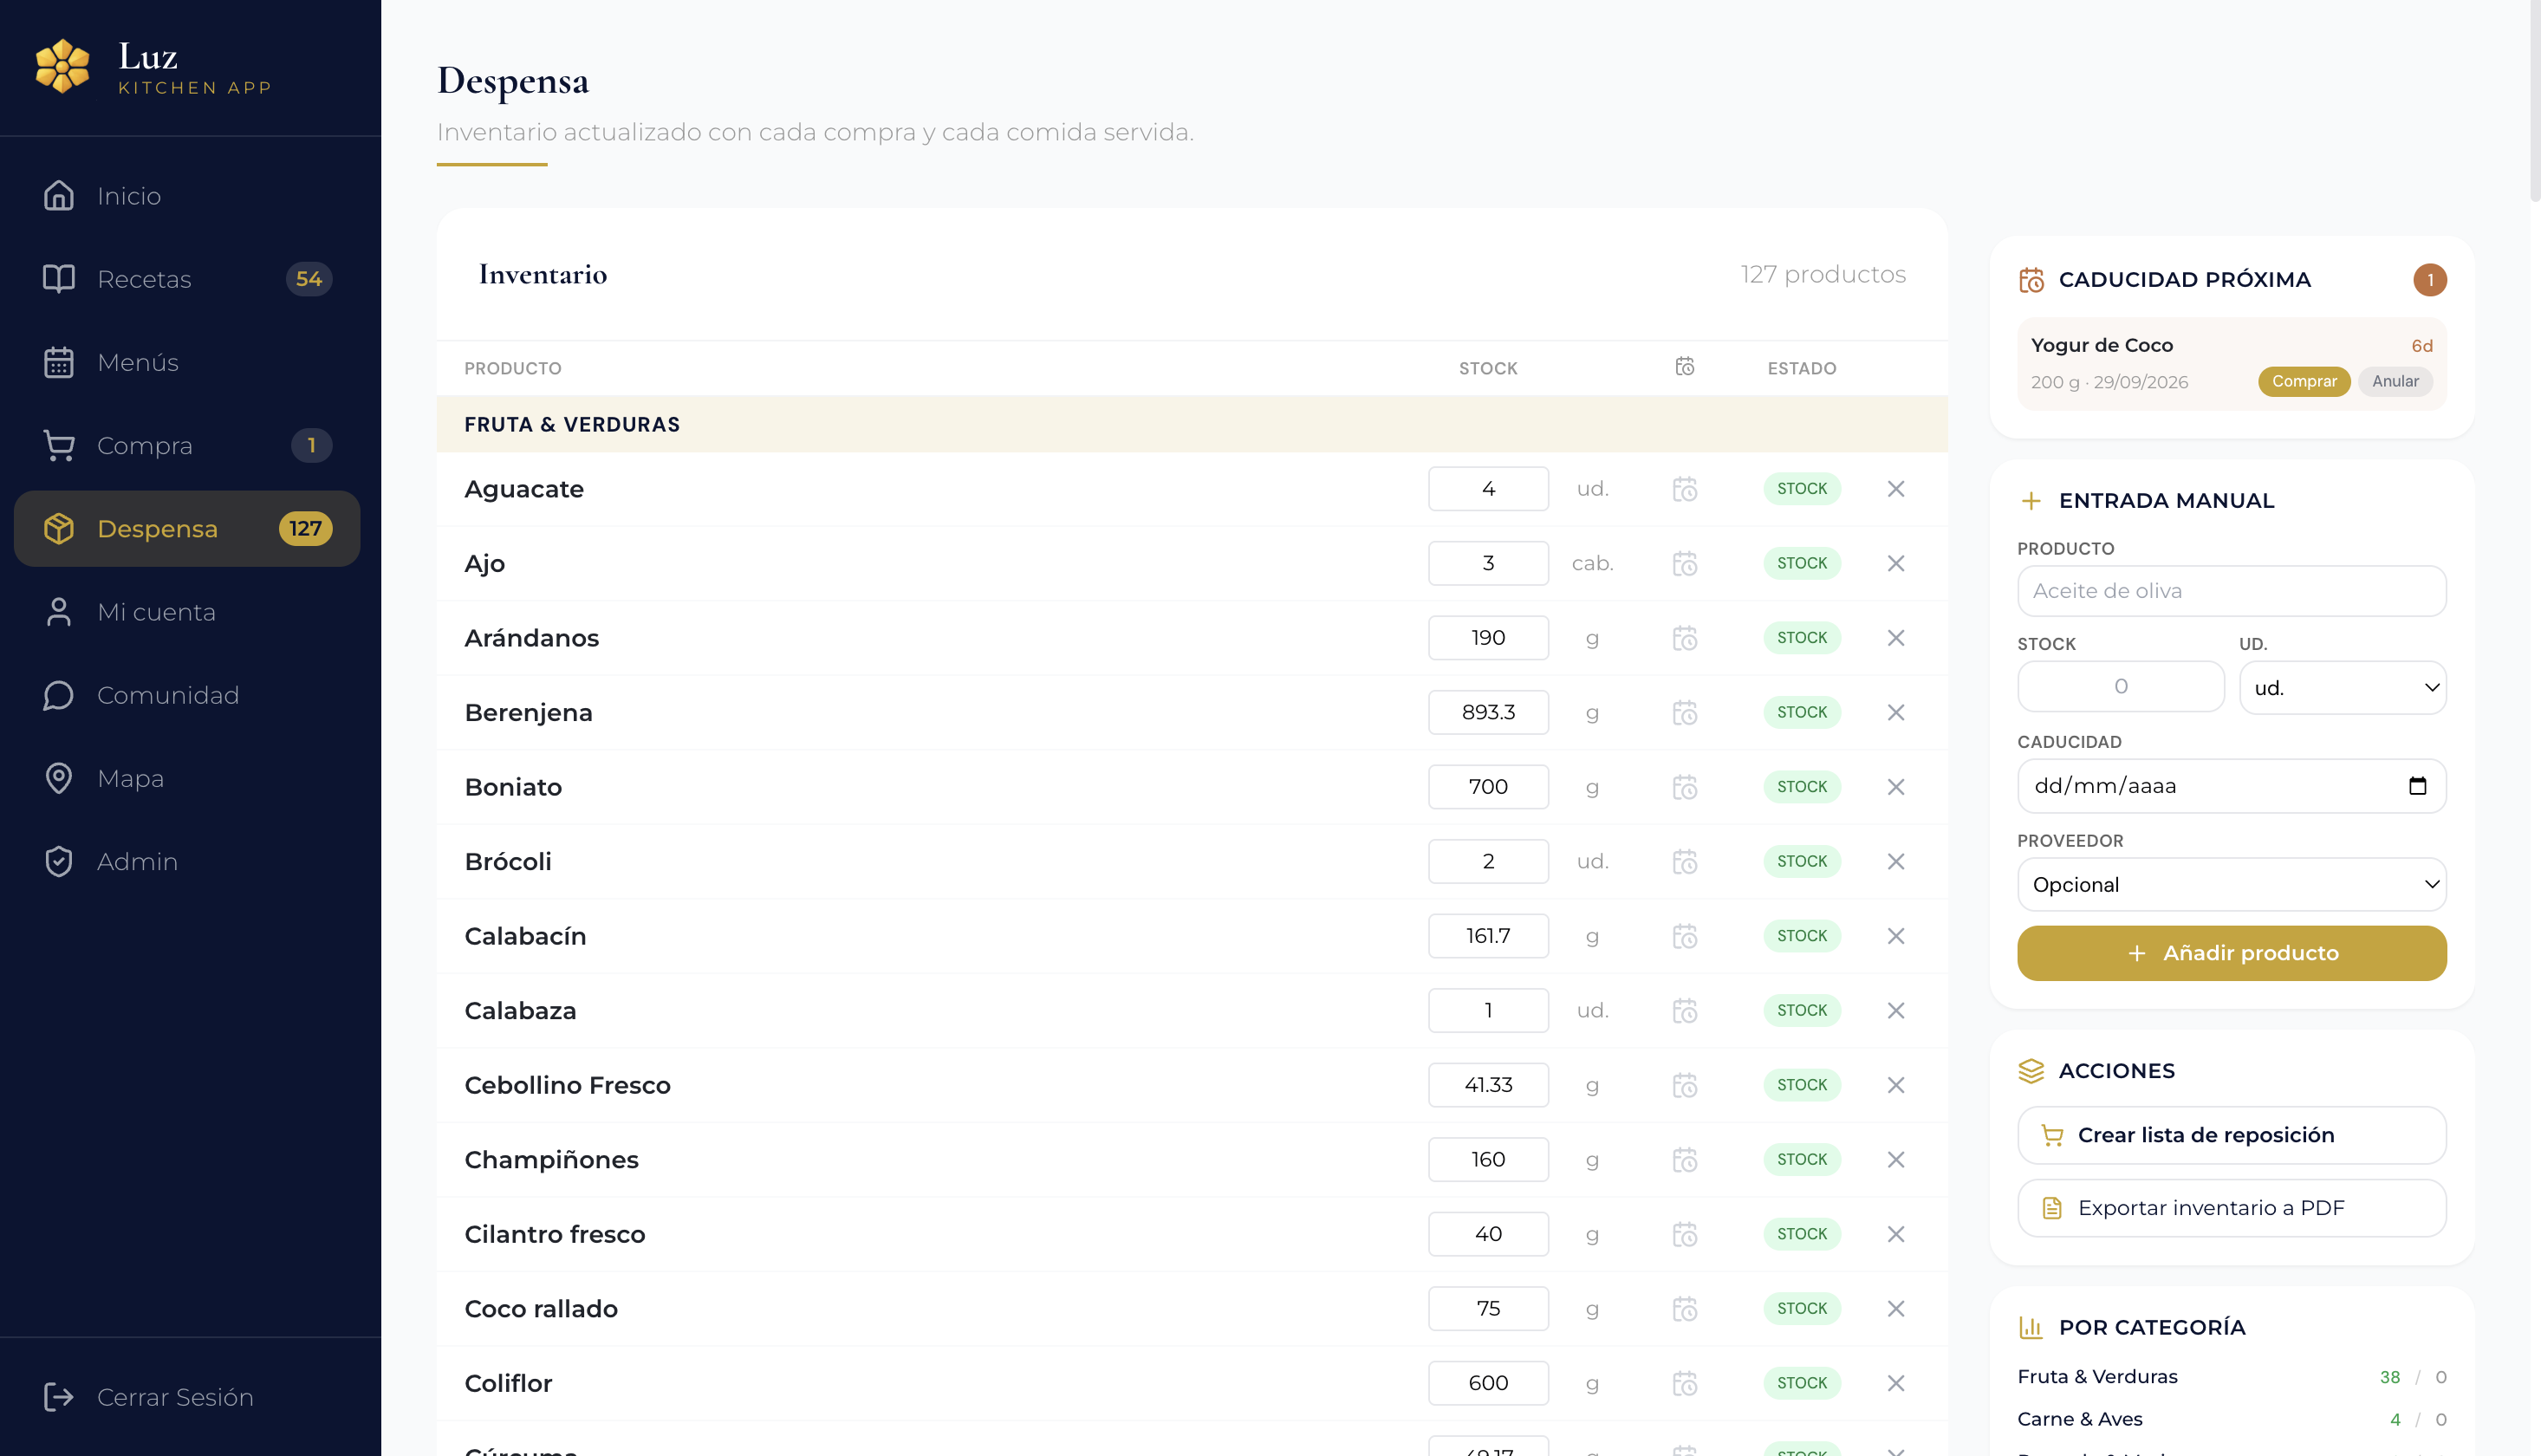
Task: Focus the Producto name input field
Action: coord(2231,591)
